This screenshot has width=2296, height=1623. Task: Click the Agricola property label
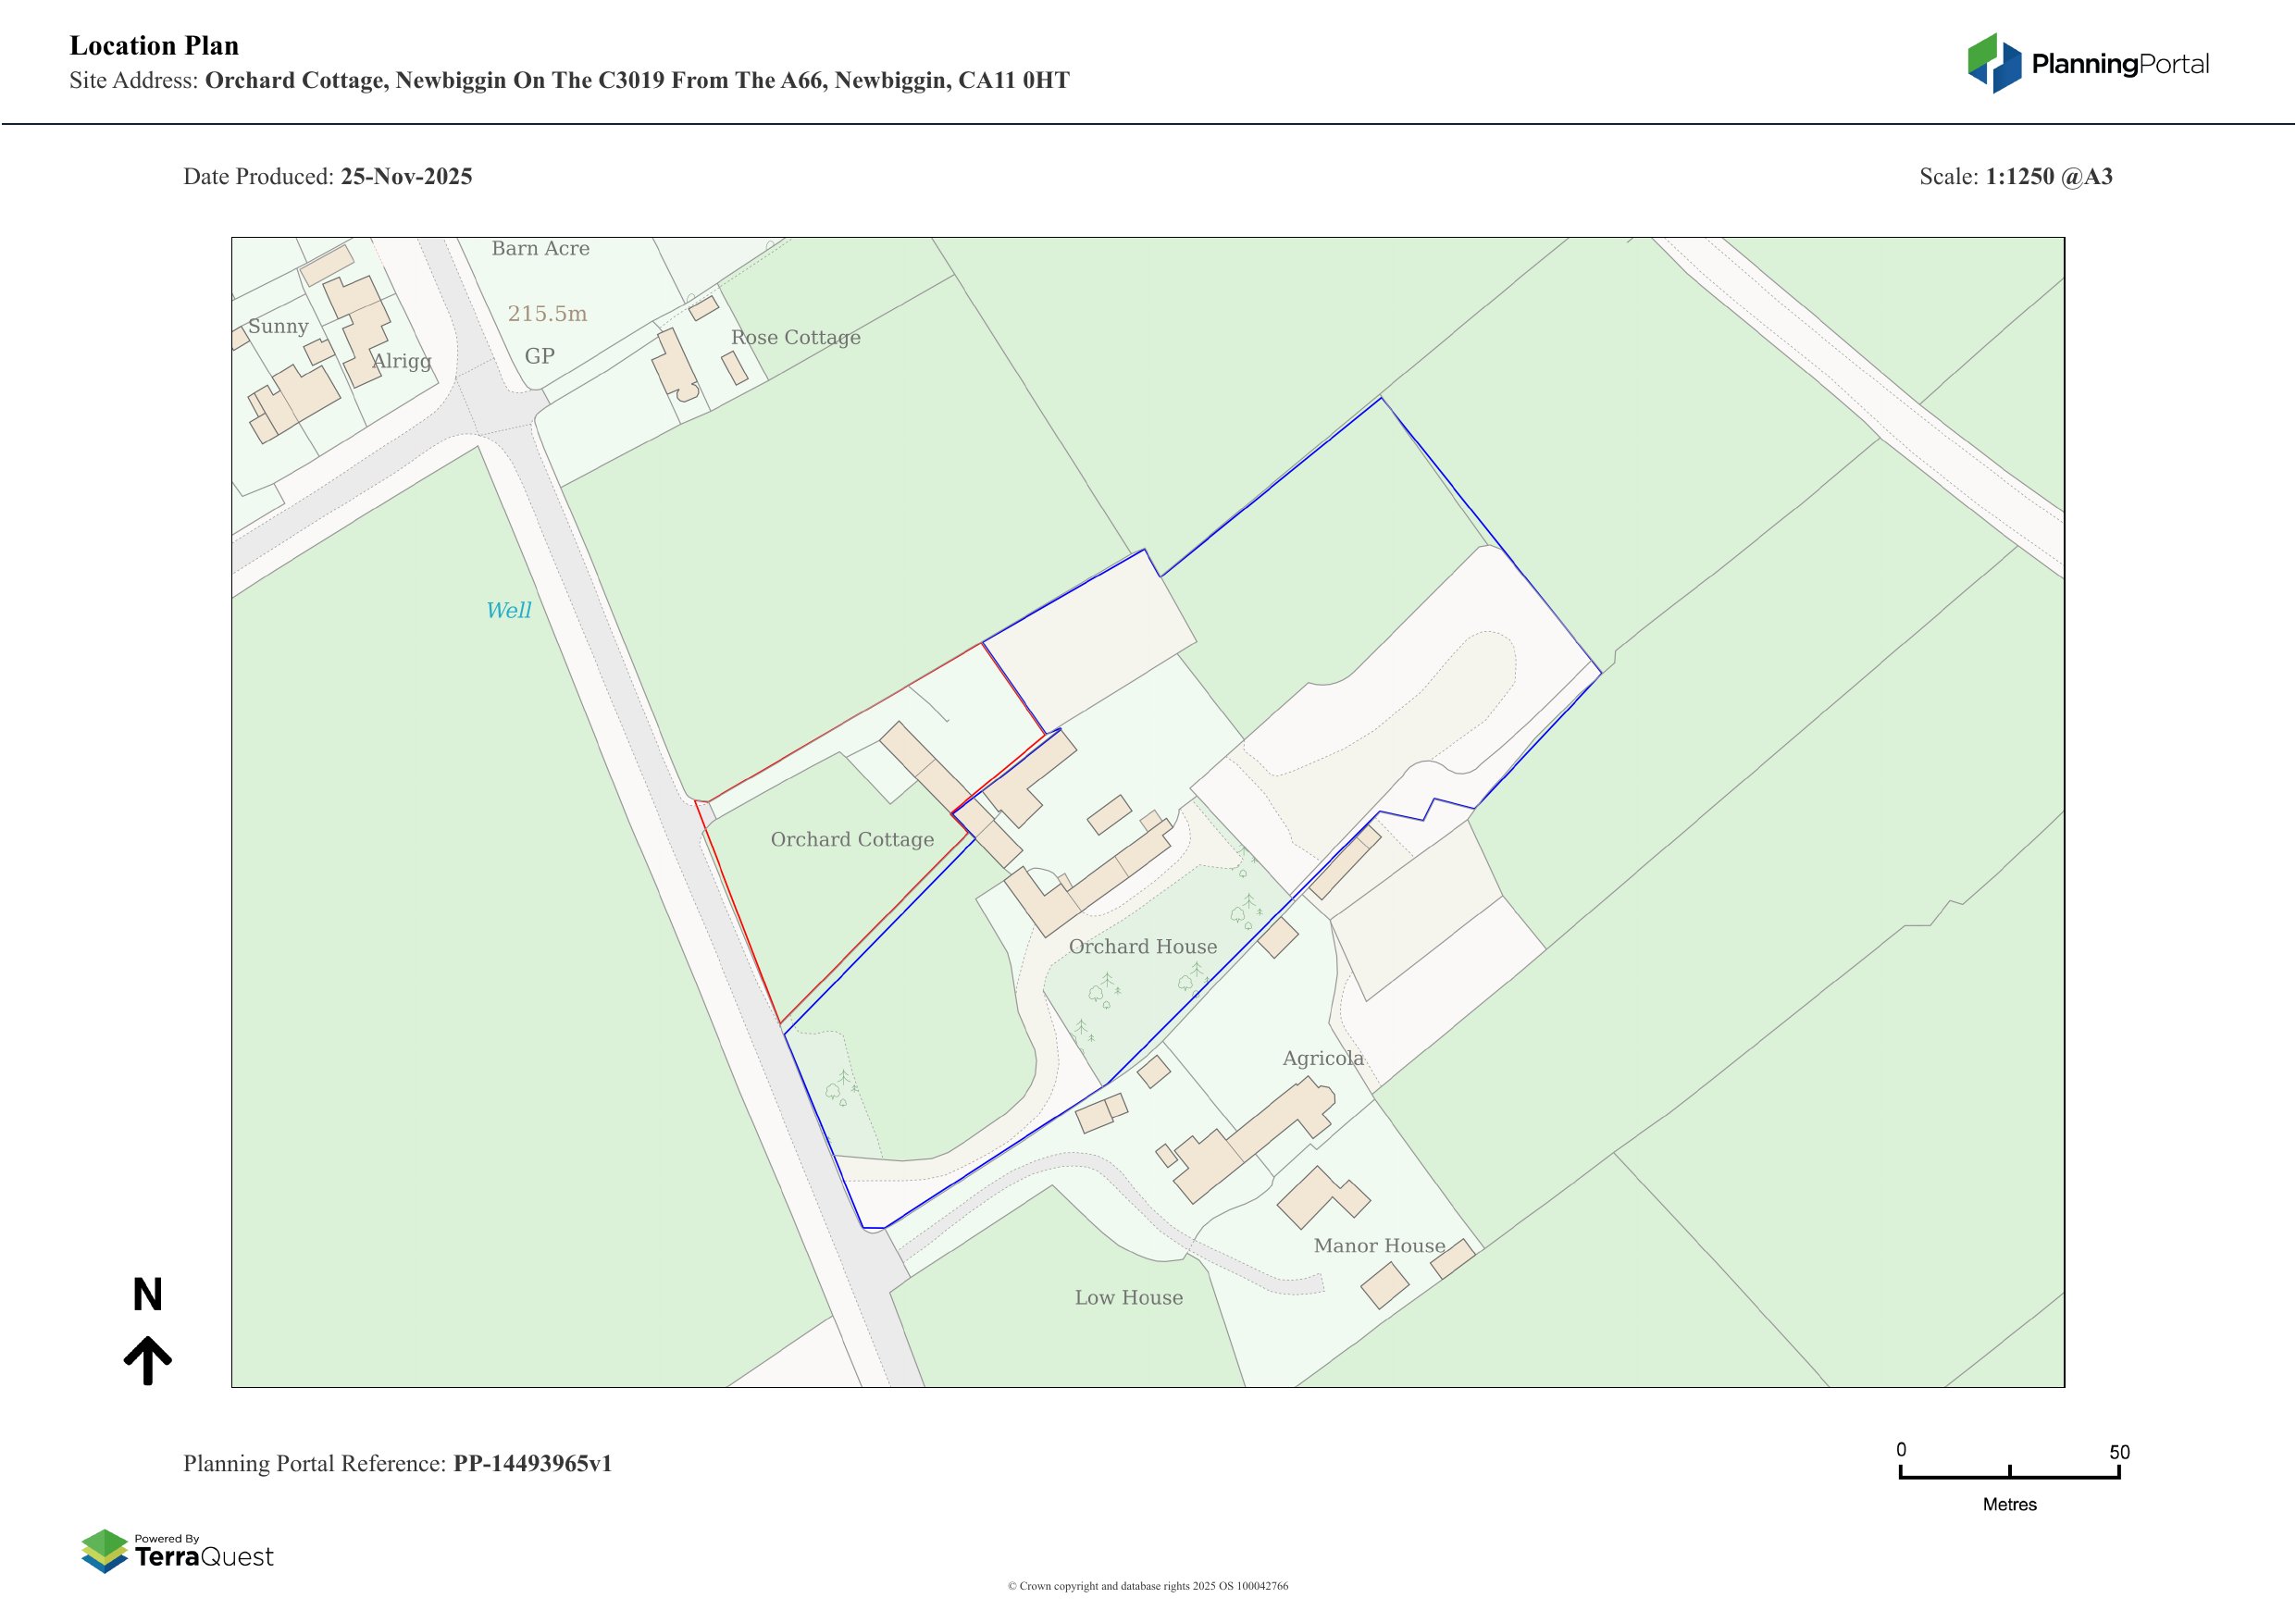pos(1323,1058)
